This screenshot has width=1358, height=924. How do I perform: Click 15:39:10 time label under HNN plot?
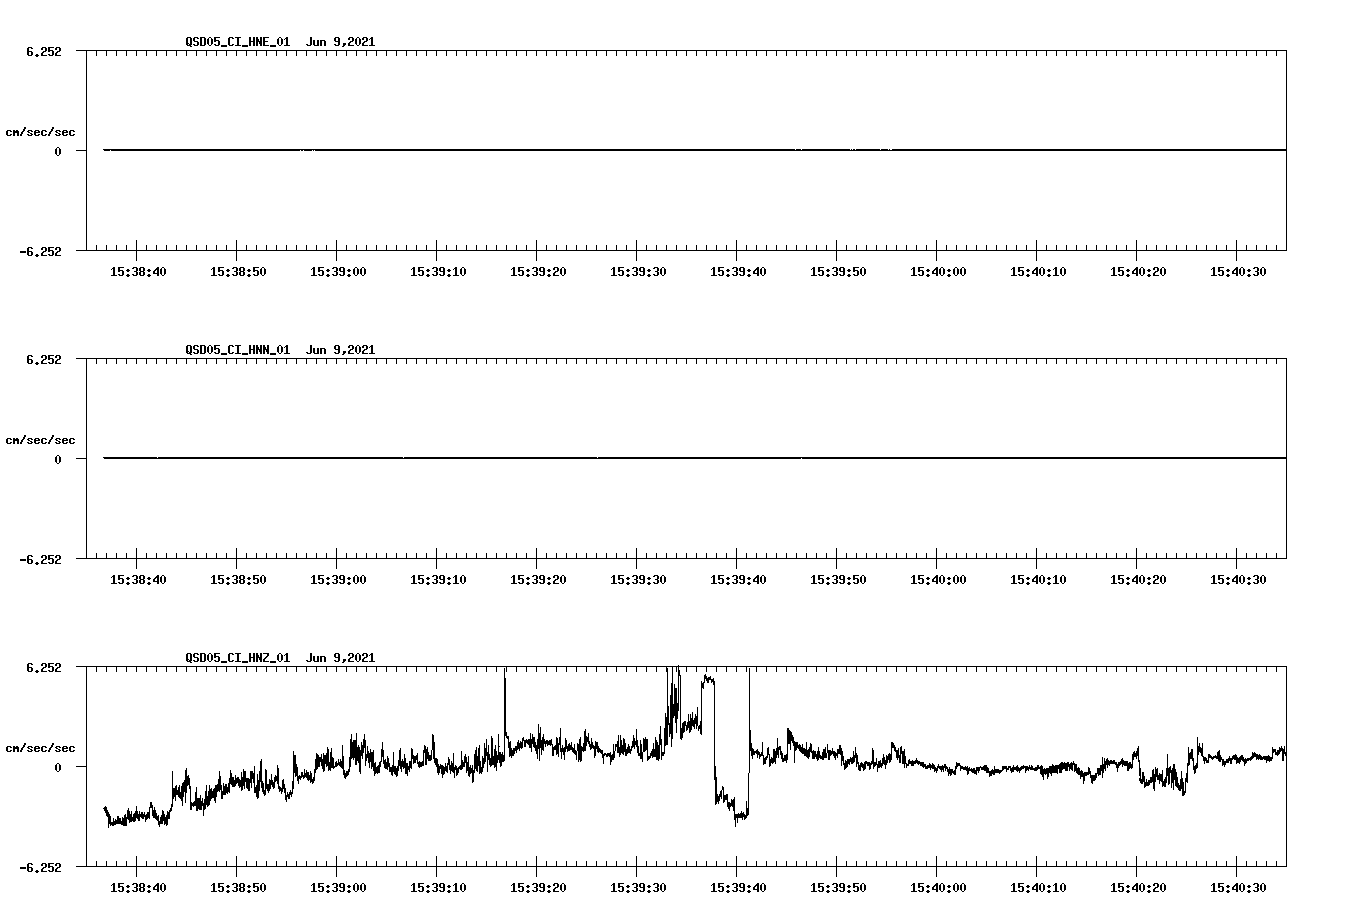click(438, 580)
